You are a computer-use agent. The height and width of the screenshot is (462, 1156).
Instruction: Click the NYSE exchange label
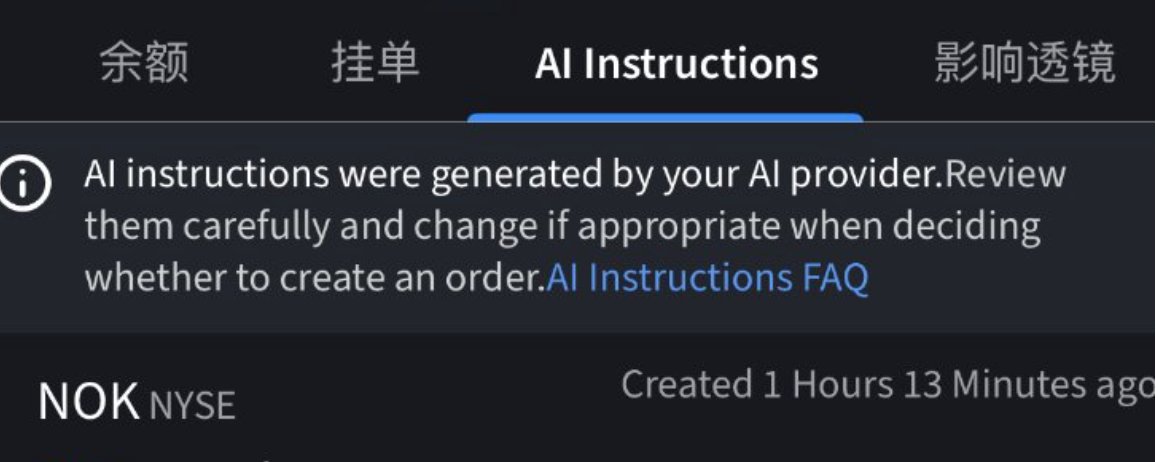tap(192, 406)
